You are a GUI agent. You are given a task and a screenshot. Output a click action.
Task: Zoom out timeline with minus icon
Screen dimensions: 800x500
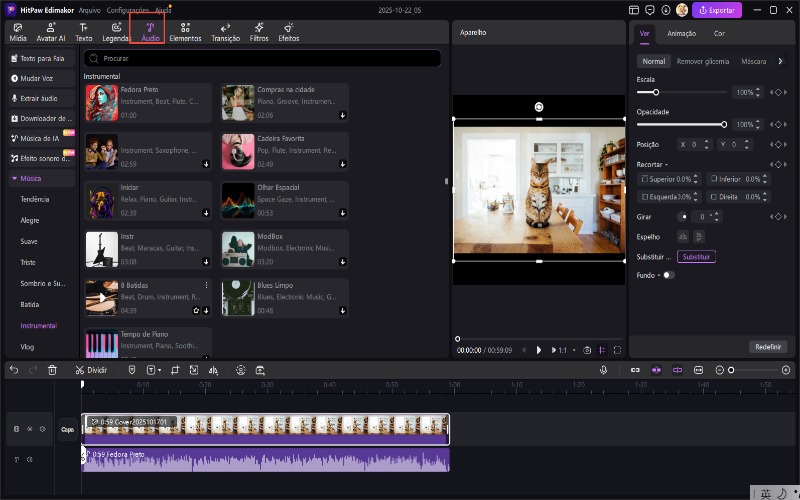pyautogui.click(x=719, y=370)
